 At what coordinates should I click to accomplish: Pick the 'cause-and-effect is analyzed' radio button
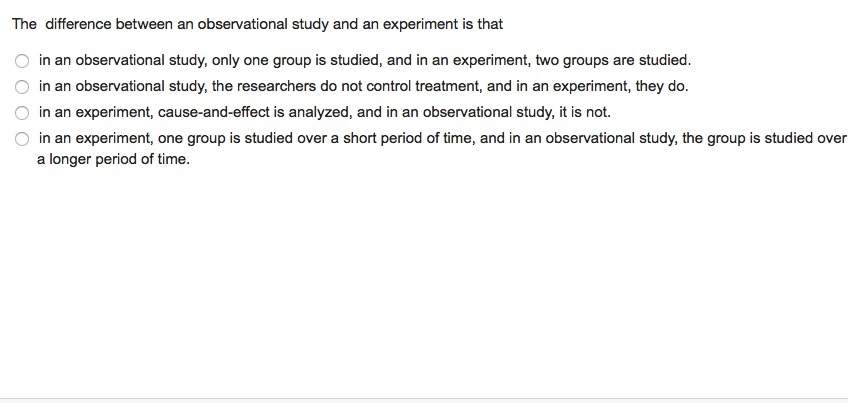tap(22, 113)
